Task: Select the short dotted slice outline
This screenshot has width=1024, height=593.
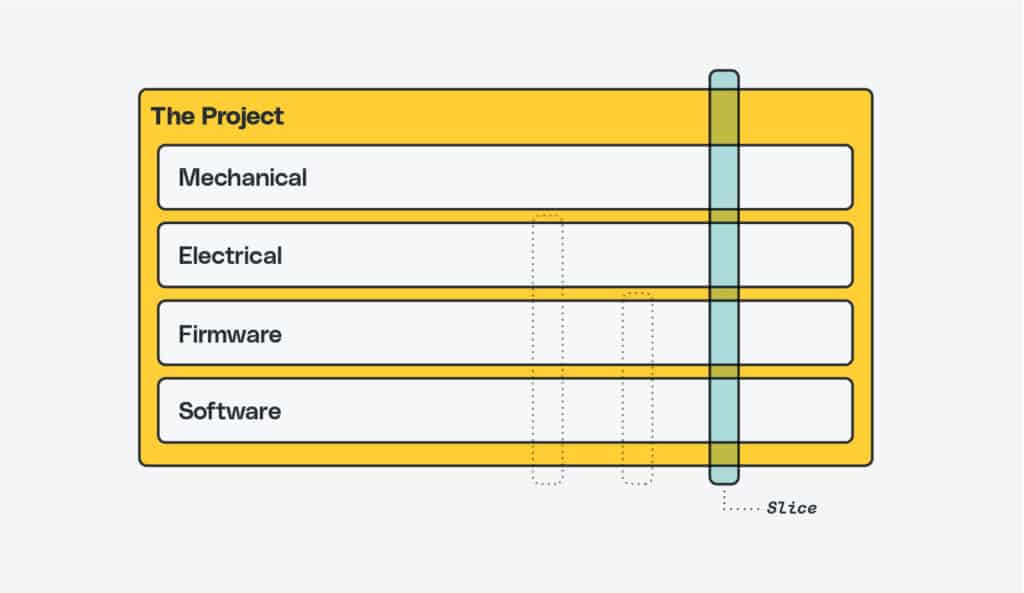Action: [x=637, y=389]
